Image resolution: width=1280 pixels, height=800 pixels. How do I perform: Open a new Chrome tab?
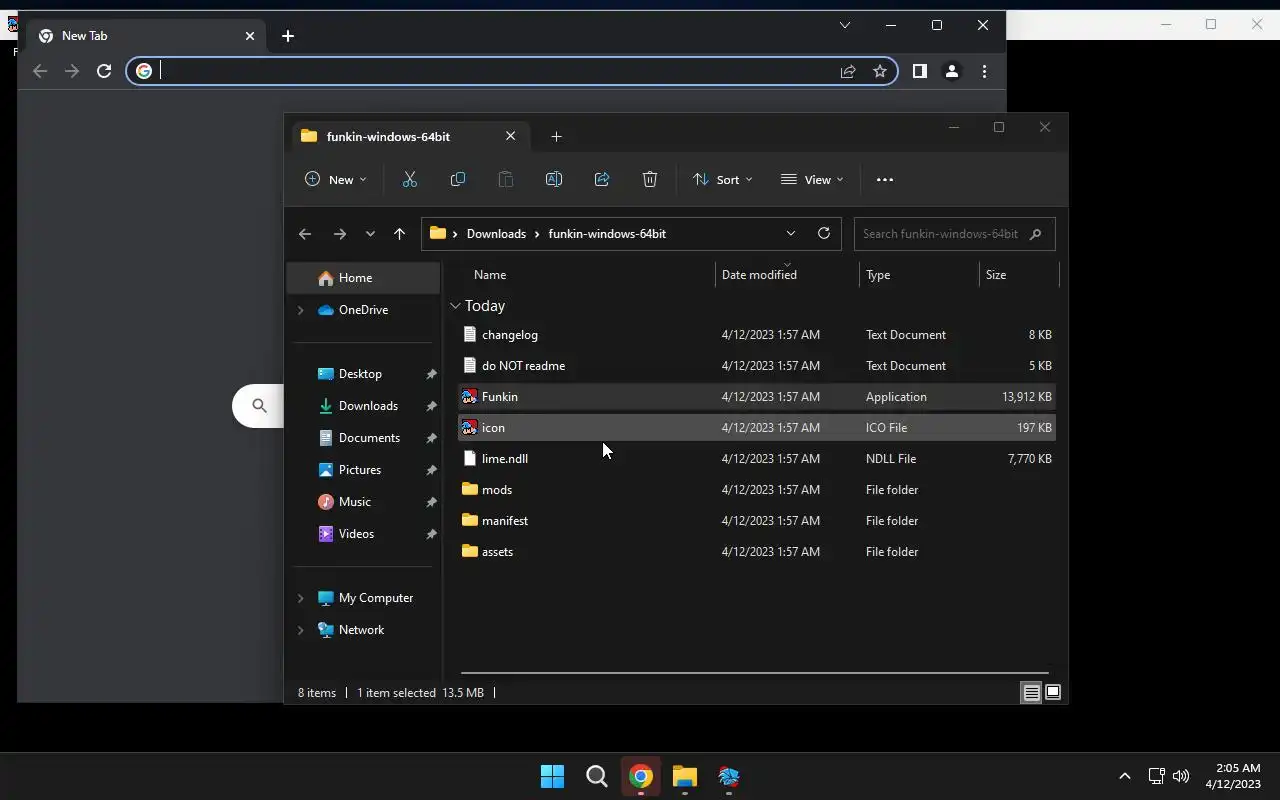(x=287, y=36)
